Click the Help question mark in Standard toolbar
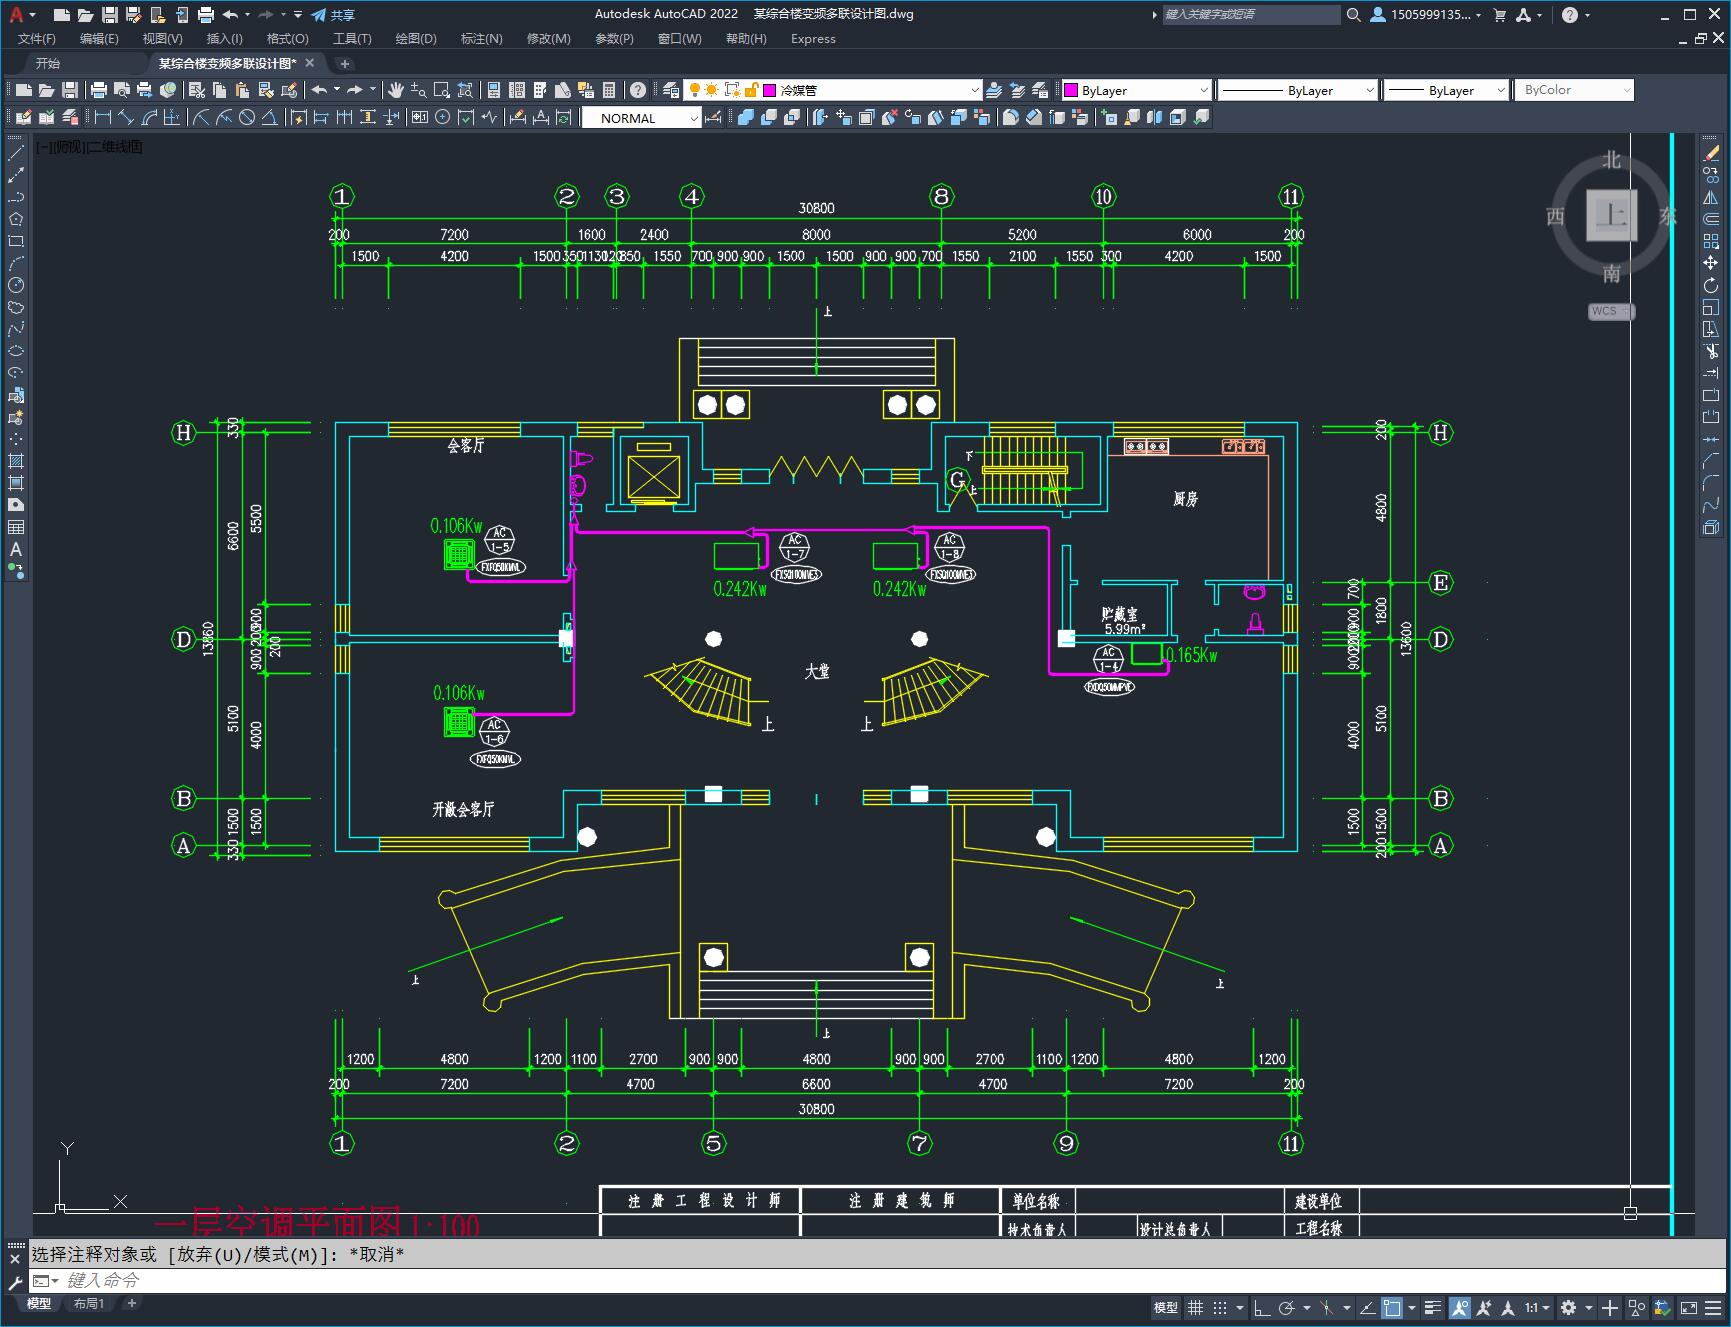This screenshot has width=1731, height=1327. click(x=638, y=90)
